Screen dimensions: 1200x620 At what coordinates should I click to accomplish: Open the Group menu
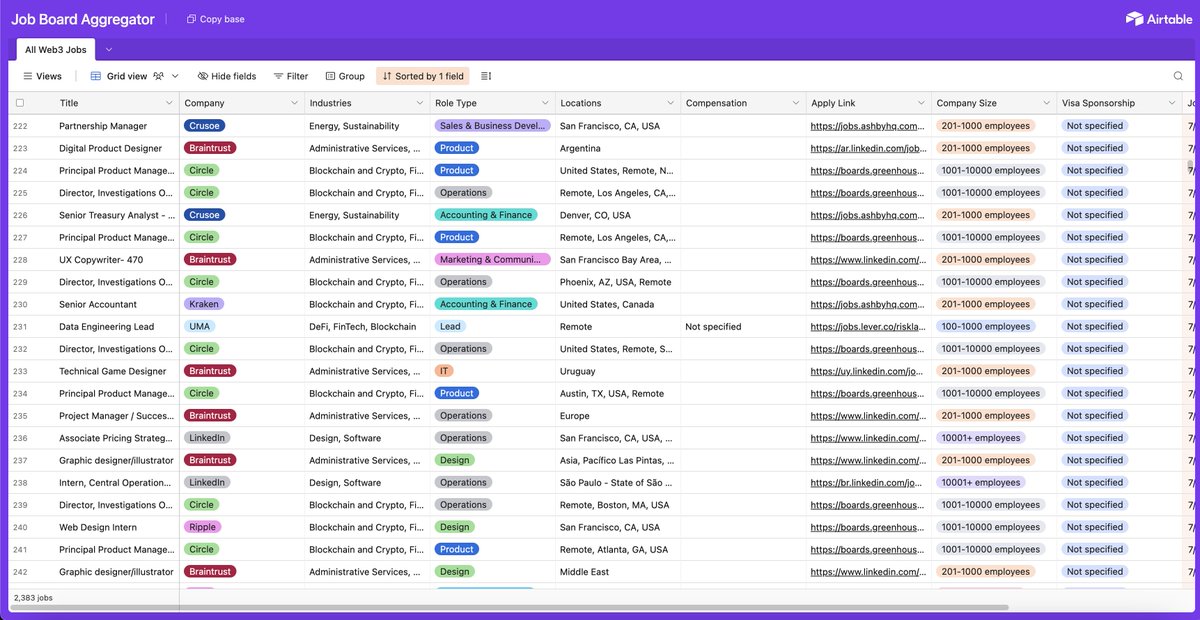(345, 76)
